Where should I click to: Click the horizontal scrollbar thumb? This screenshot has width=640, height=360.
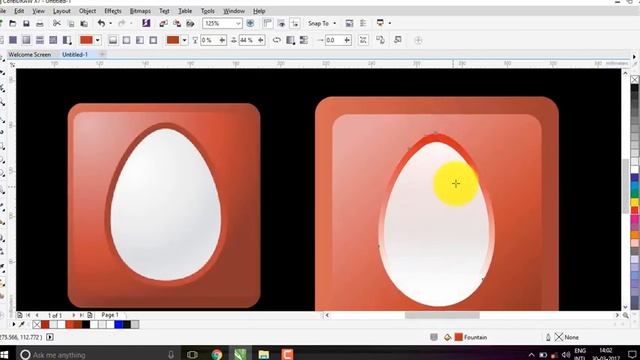tap(442, 315)
